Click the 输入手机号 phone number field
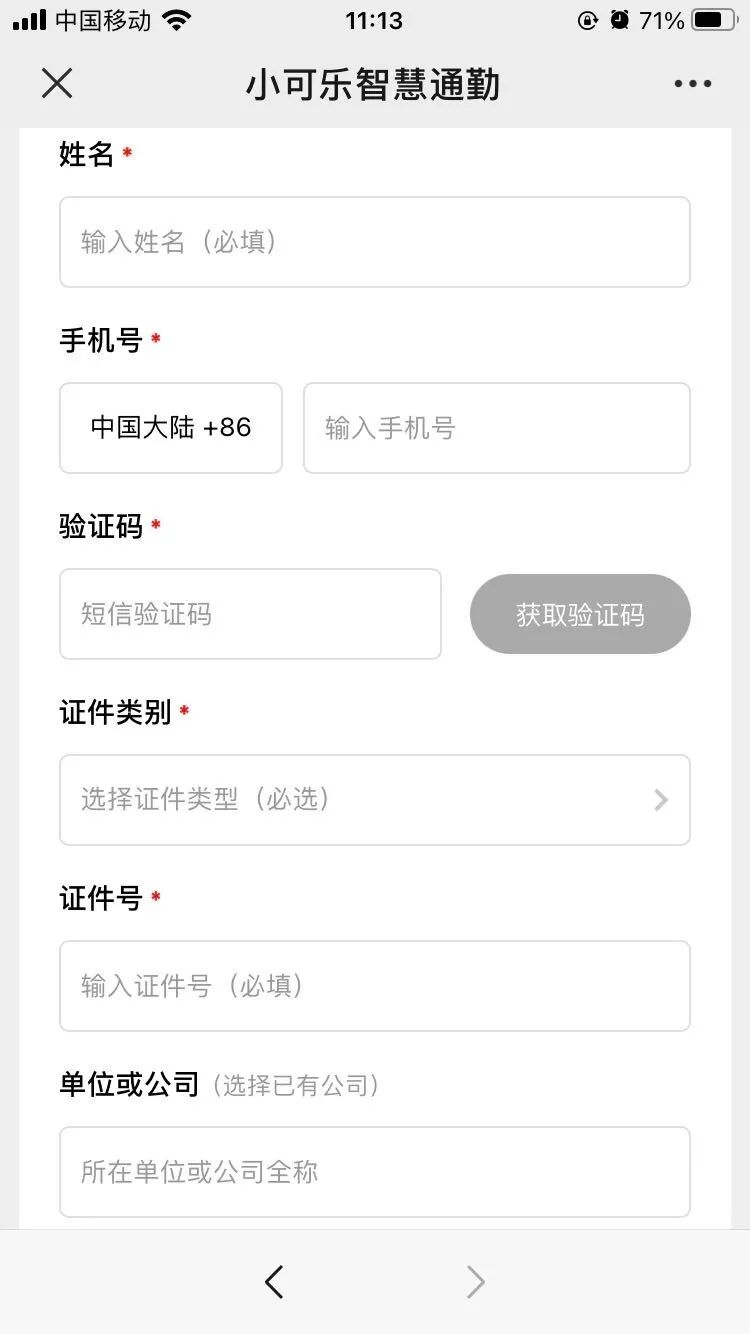Image resolution: width=750 pixels, height=1334 pixels. [x=496, y=428]
